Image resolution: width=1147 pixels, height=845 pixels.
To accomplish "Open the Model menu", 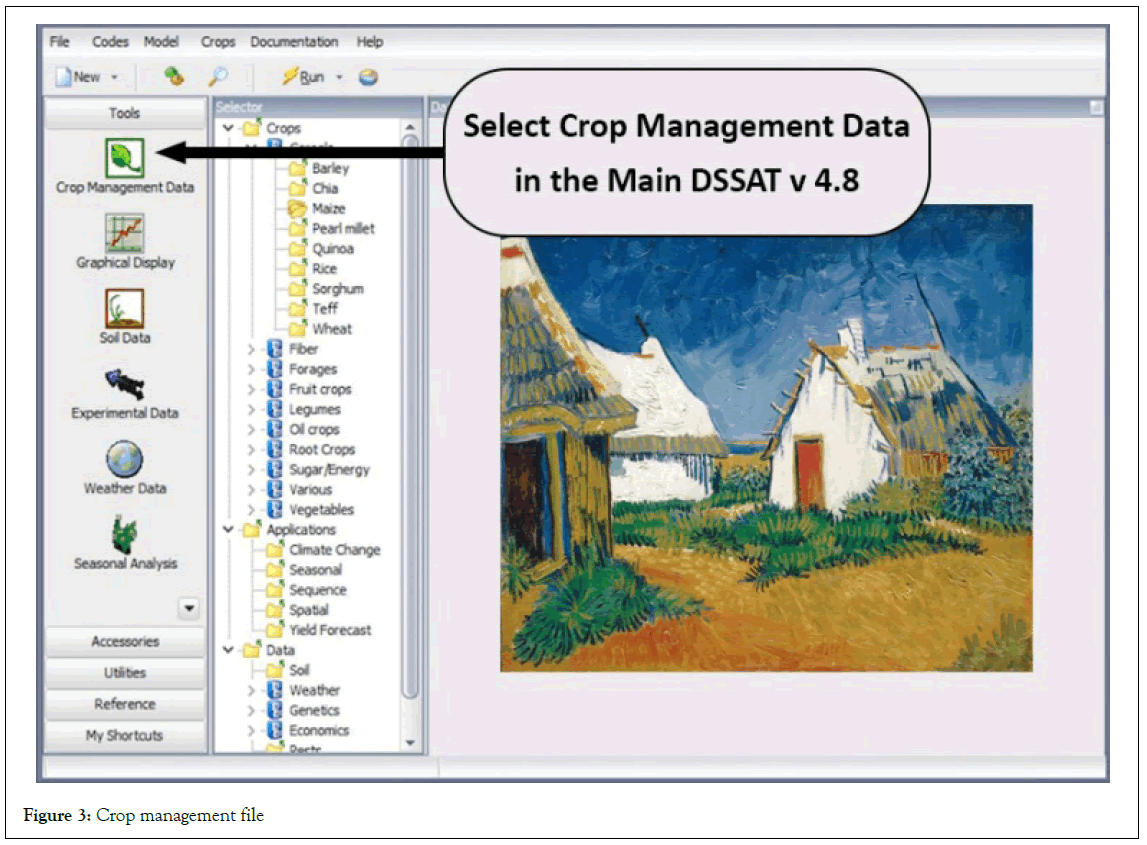I will coord(161,42).
